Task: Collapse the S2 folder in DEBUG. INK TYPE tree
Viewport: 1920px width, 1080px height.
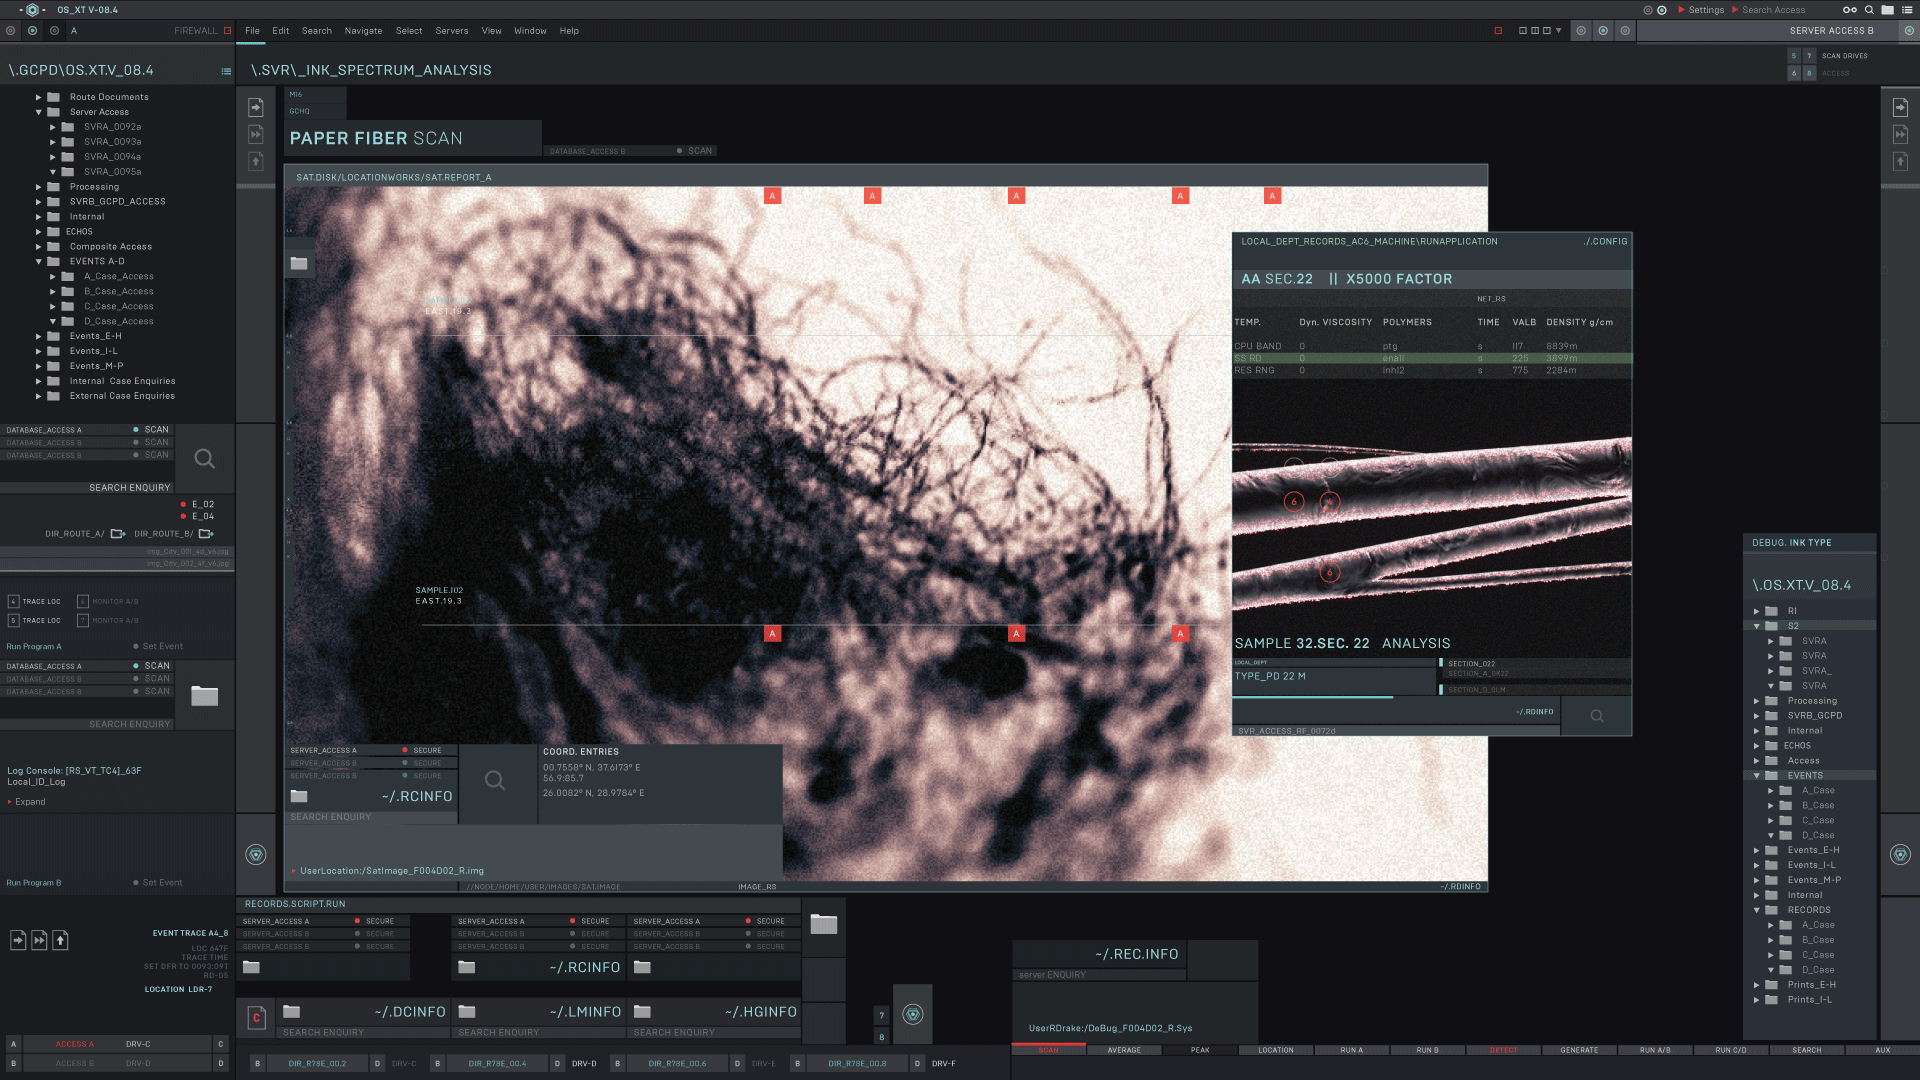Action: click(1757, 626)
